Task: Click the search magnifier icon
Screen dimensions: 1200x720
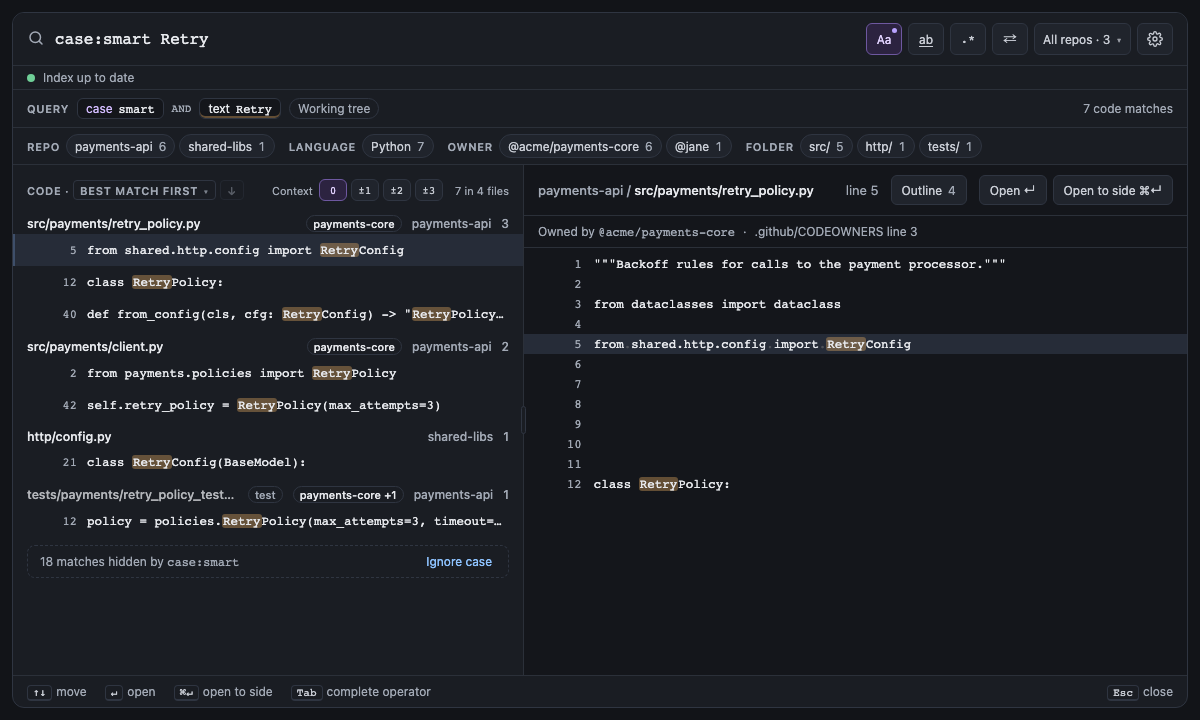Action: [x=36, y=39]
